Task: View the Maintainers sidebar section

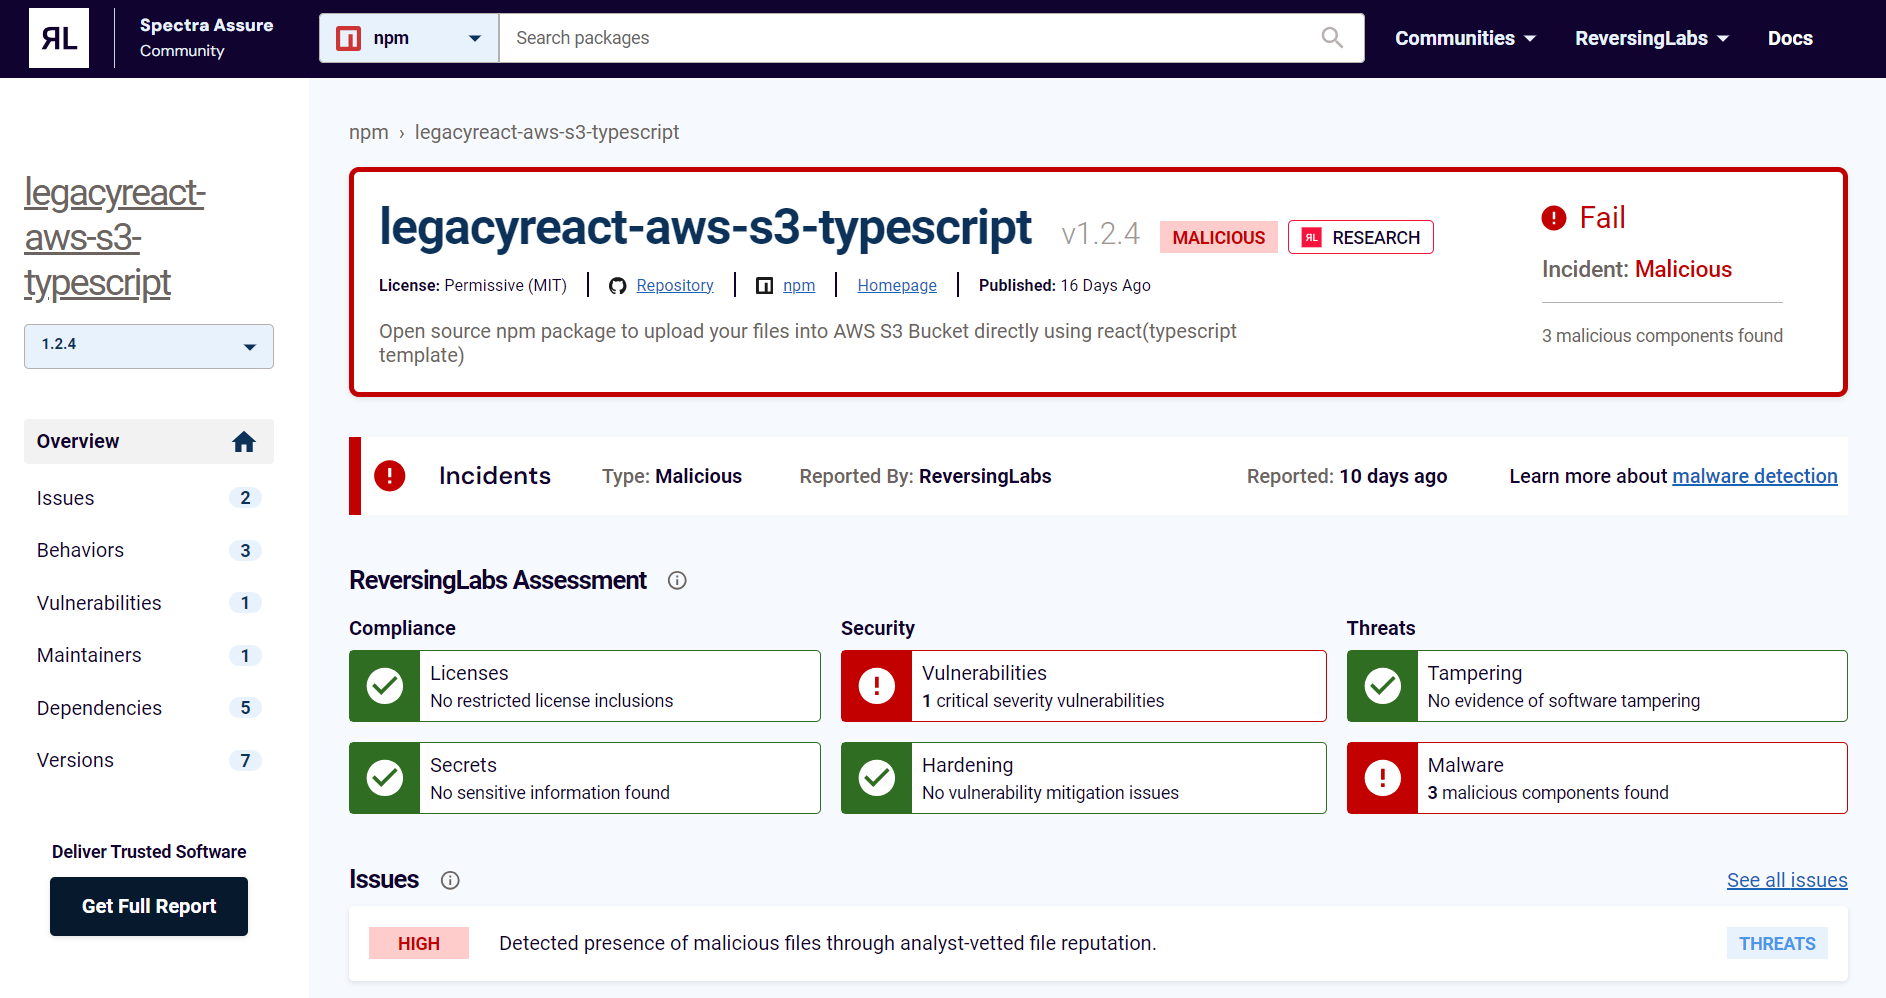Action: [x=149, y=656]
